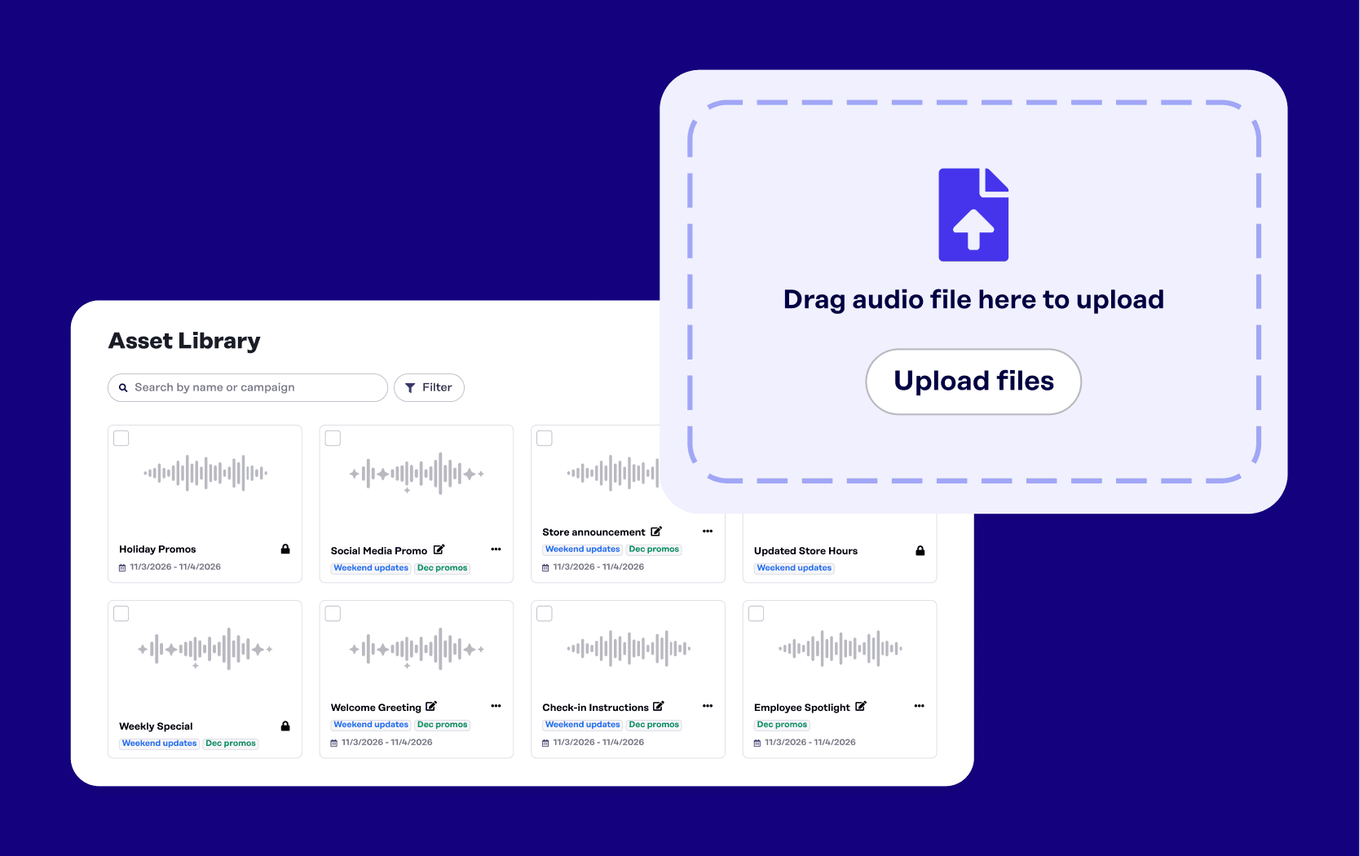Click the Employee Spotlight title

(x=802, y=707)
